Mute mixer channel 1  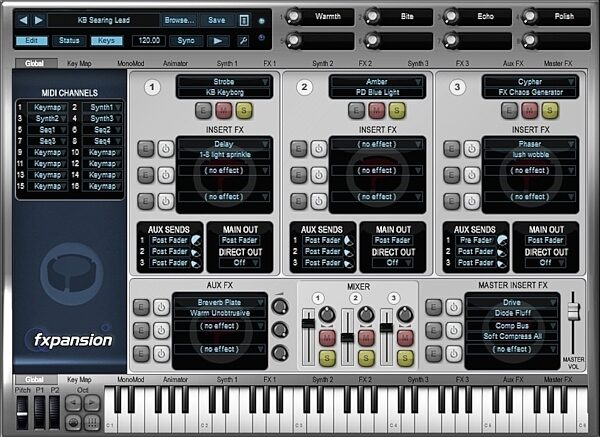pyautogui.click(x=327, y=338)
